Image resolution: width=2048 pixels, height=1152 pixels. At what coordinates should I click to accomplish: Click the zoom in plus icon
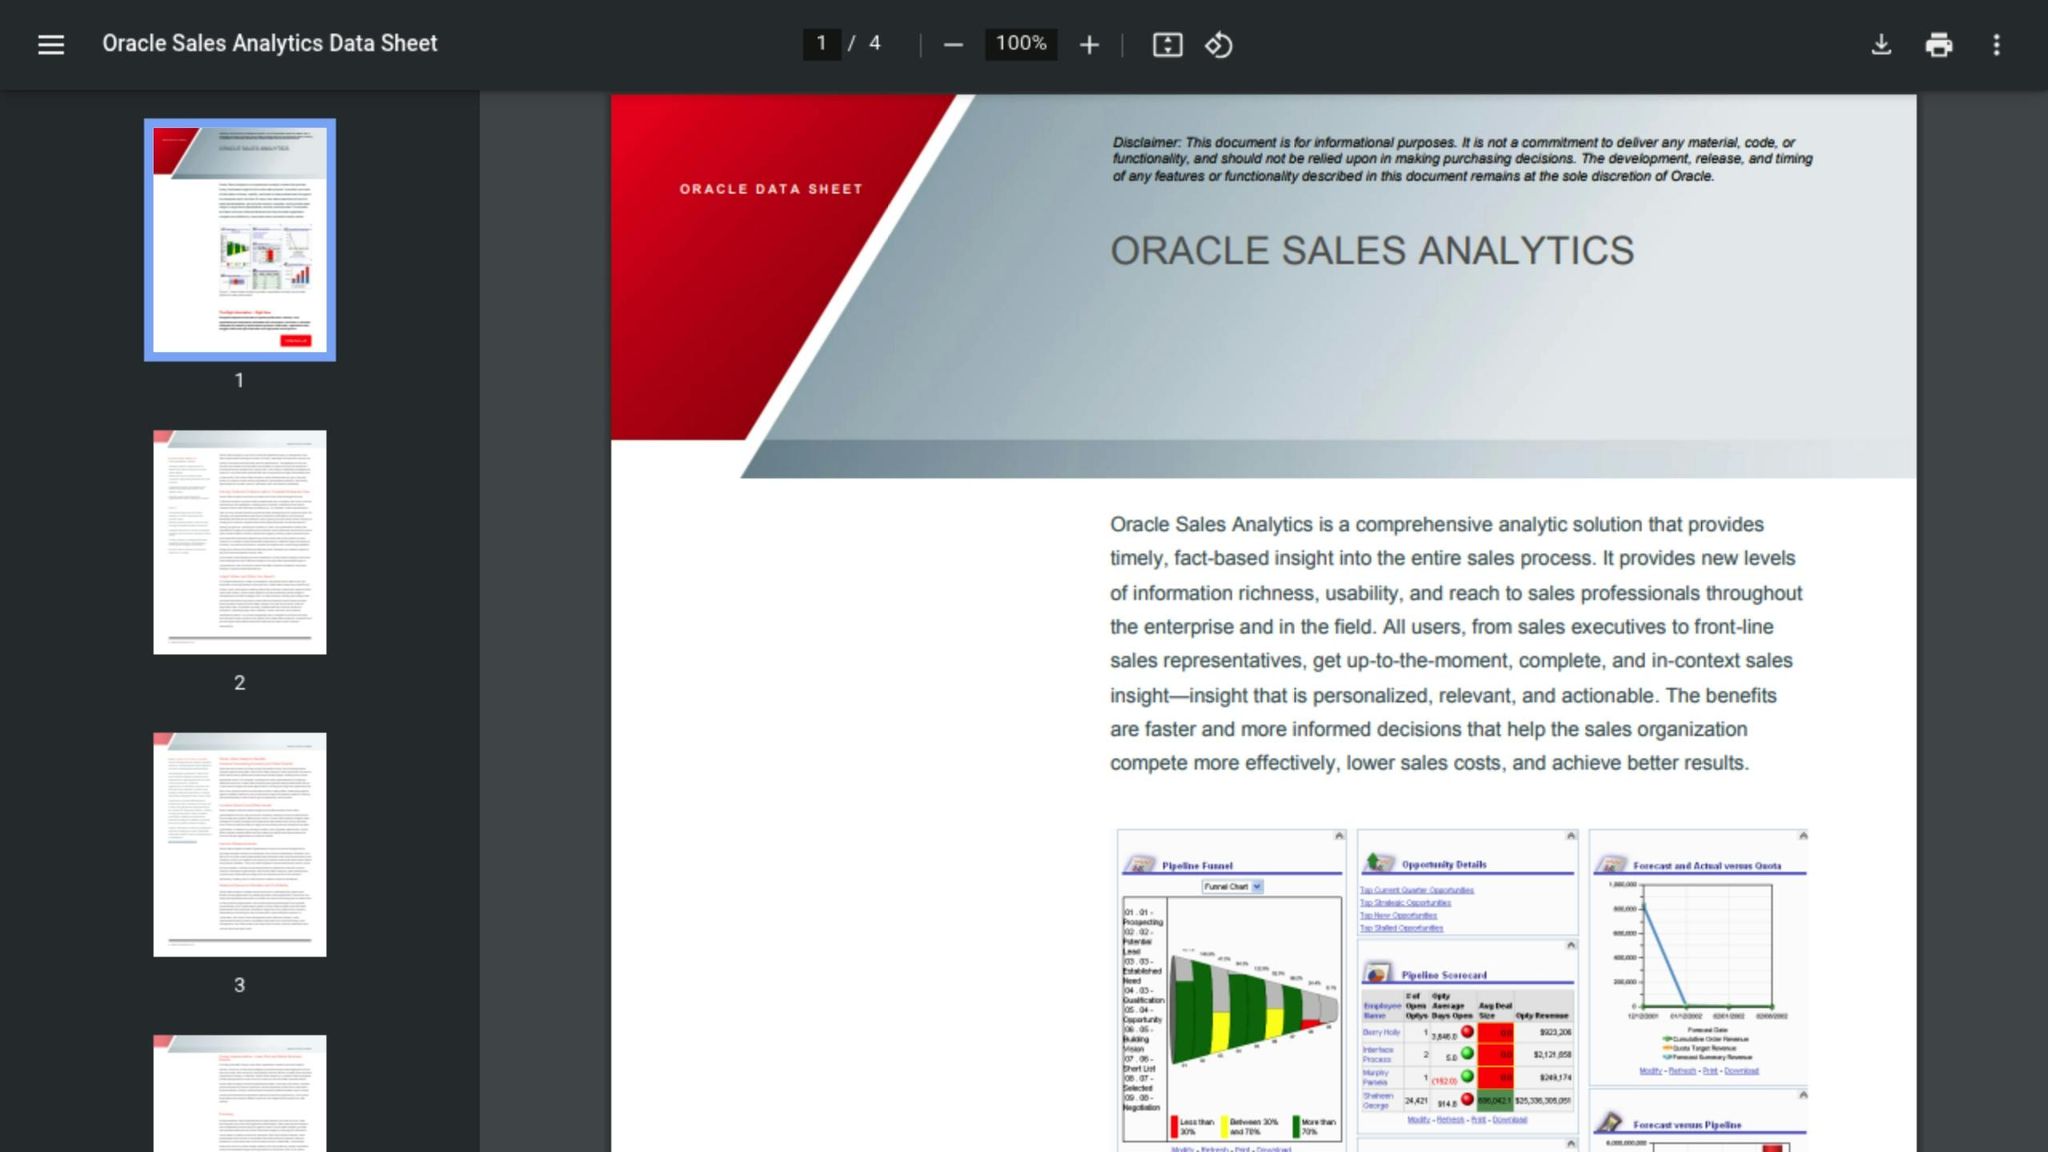point(1089,45)
